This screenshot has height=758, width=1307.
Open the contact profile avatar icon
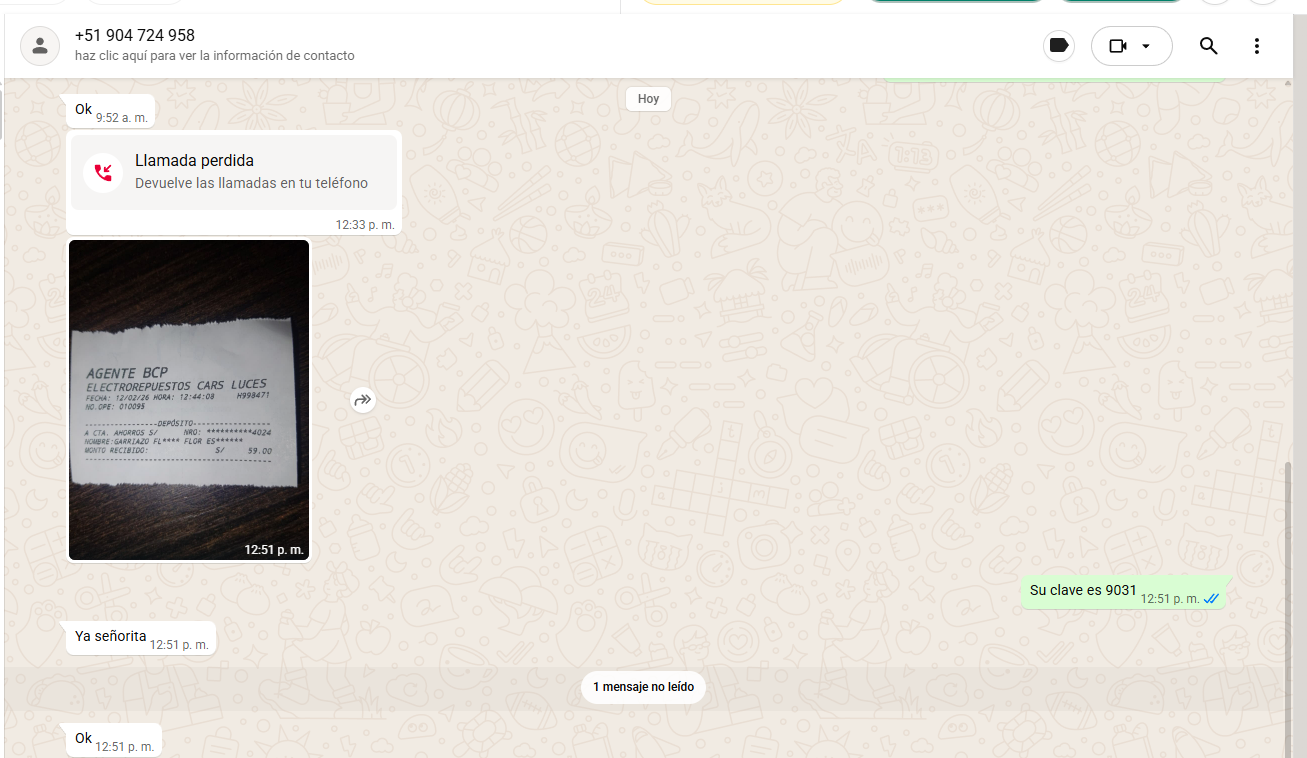[x=40, y=46]
